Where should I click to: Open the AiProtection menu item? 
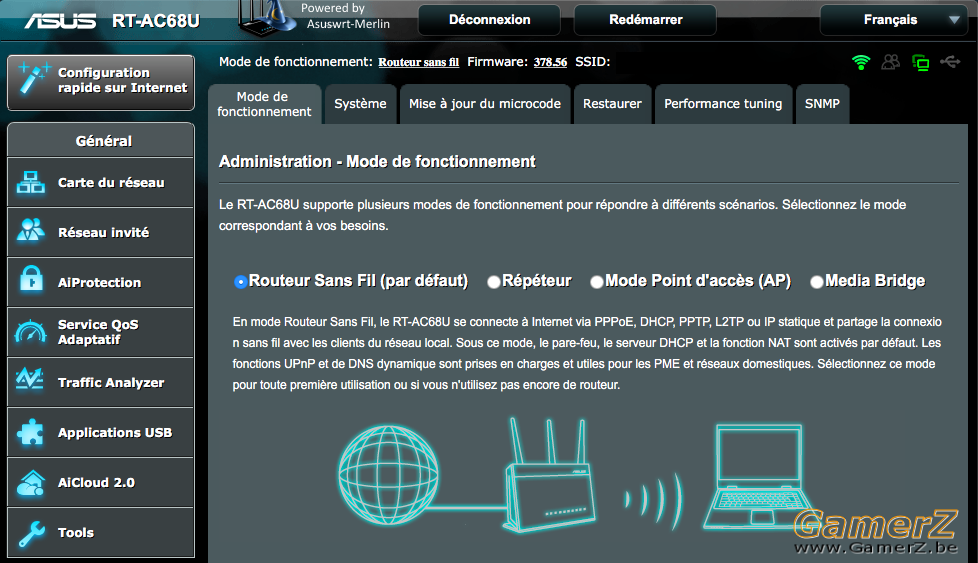100,282
